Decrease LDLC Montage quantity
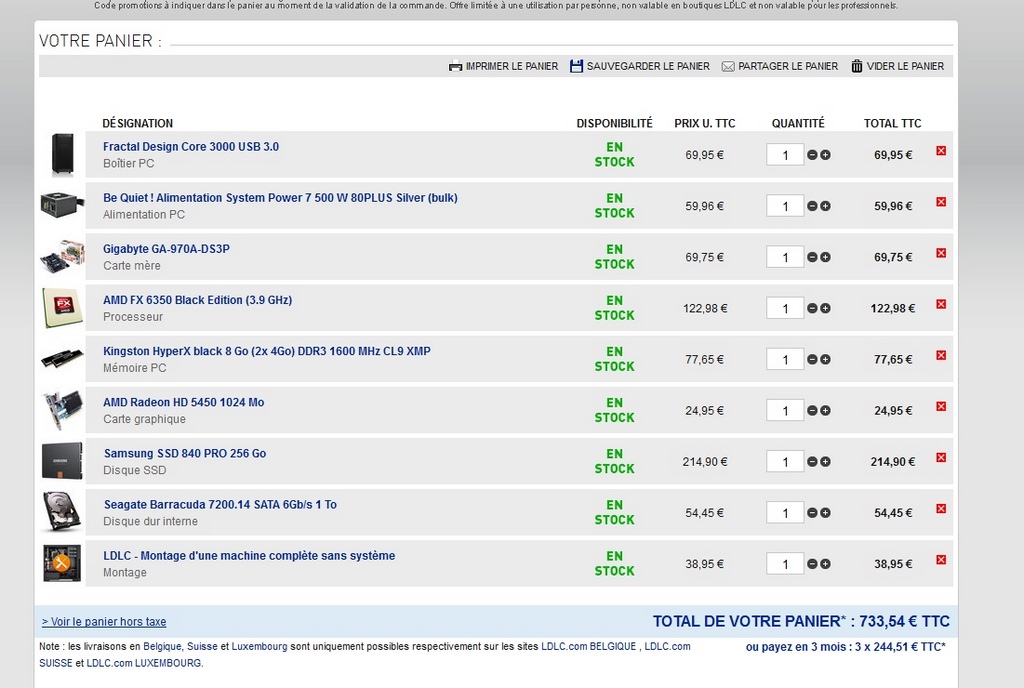This screenshot has height=688, width=1024. (812, 564)
